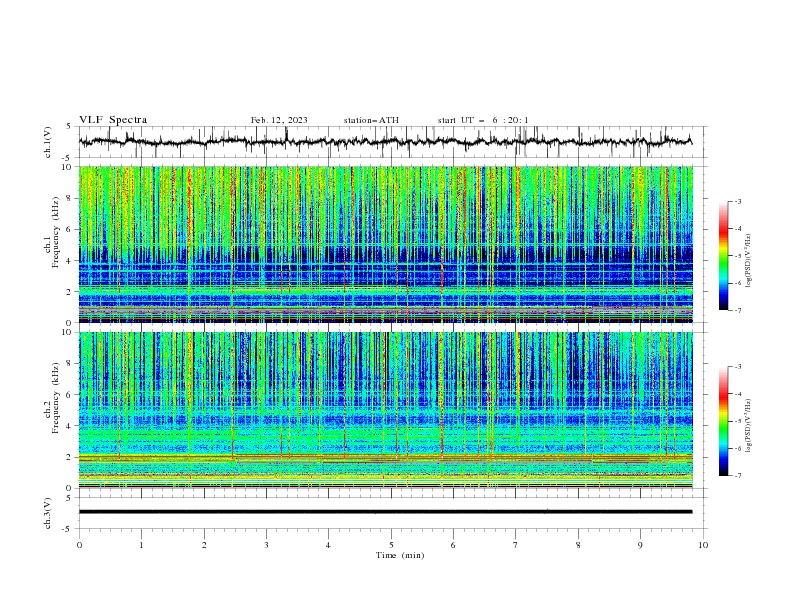Click the '-7' tick on ch.1 colorbar
Image resolution: width=792 pixels, height=612 pixels.
[x=738, y=310]
